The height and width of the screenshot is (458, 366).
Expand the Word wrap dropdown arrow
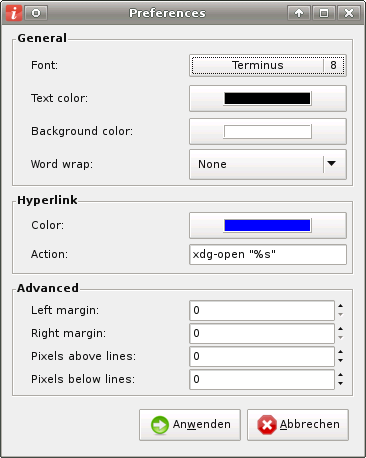[331, 164]
